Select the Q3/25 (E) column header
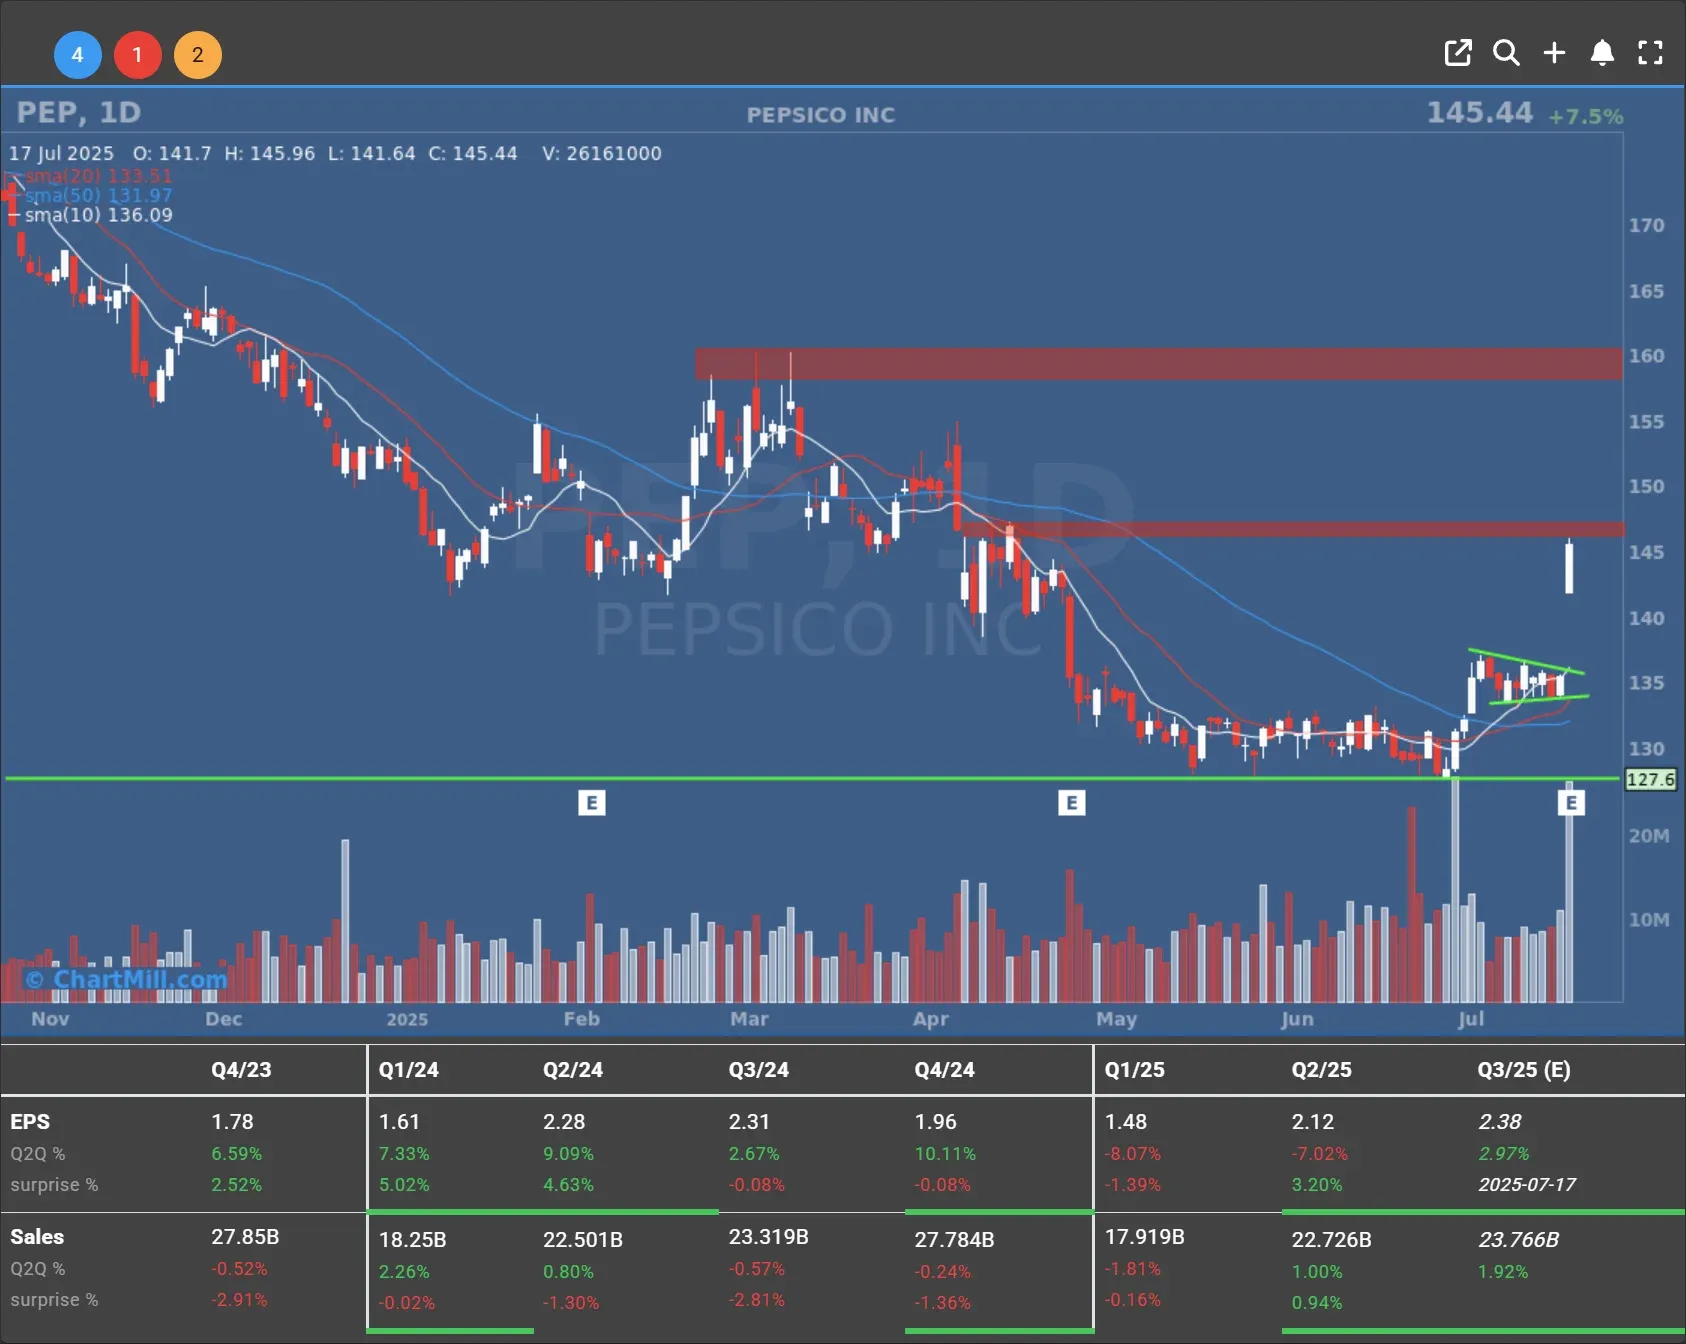 pos(1524,1070)
